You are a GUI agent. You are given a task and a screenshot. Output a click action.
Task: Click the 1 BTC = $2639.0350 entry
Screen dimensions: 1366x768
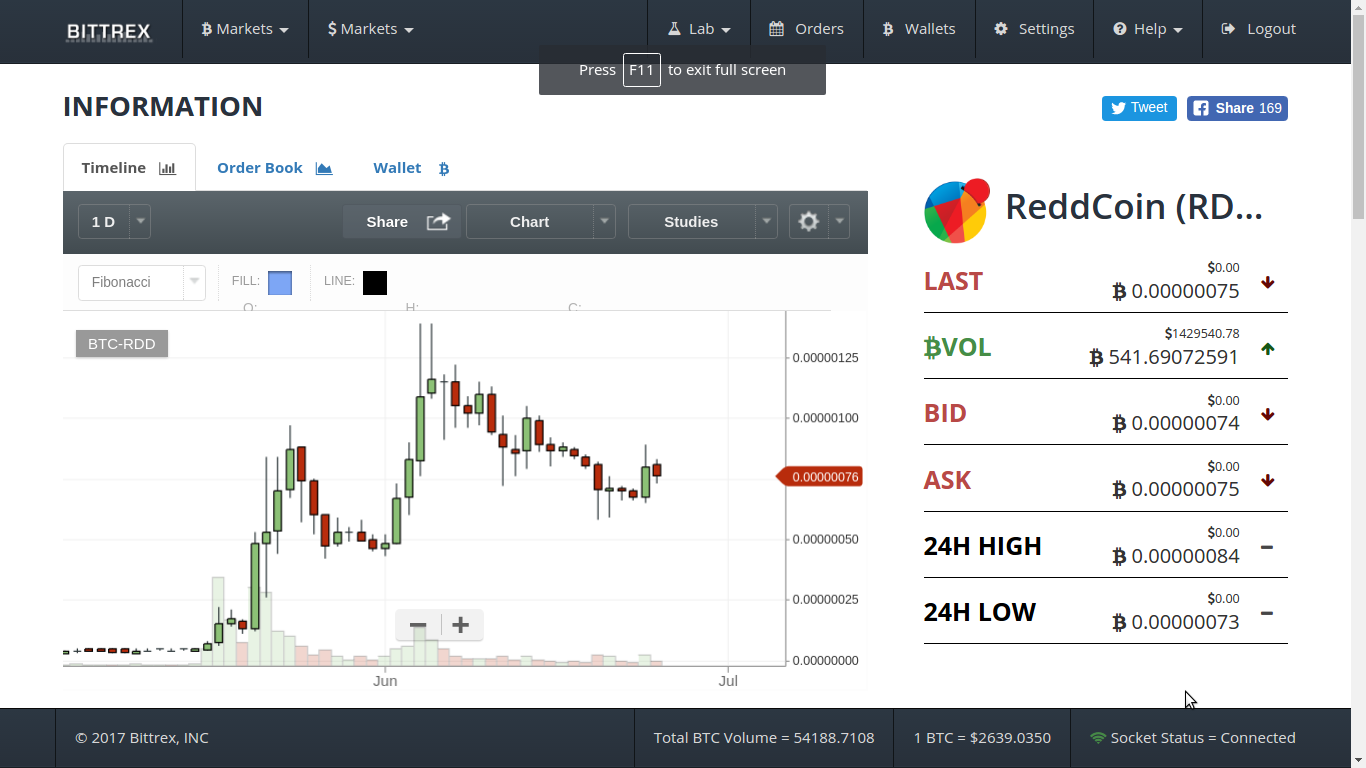(x=982, y=738)
